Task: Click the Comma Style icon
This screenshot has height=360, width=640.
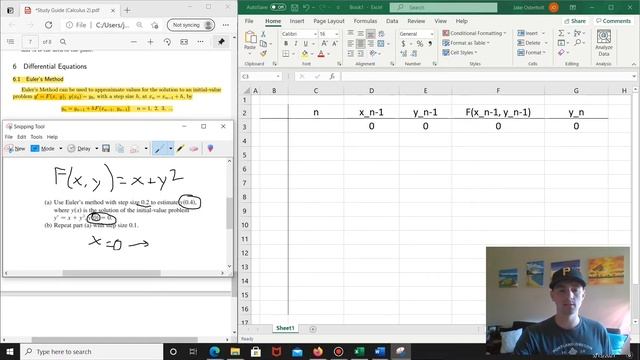Action: tap(430, 44)
